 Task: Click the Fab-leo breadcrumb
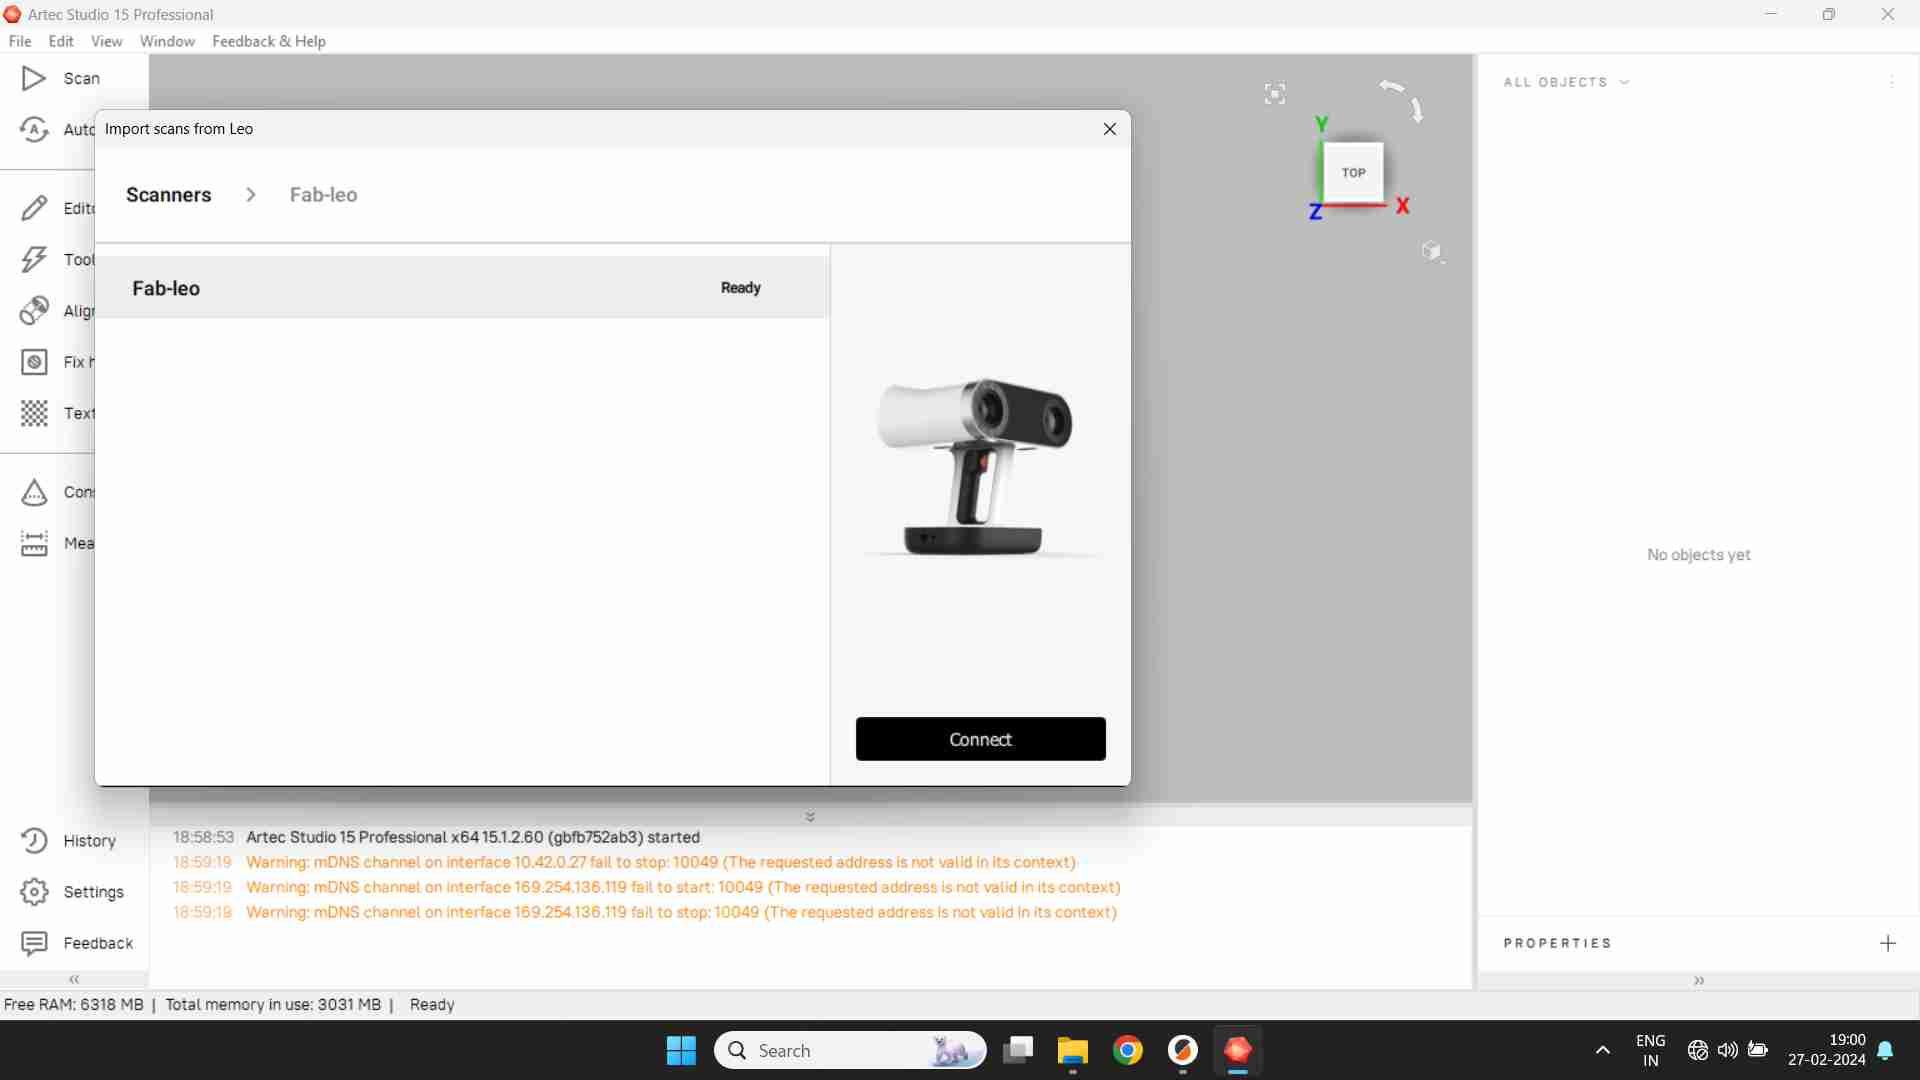point(323,195)
